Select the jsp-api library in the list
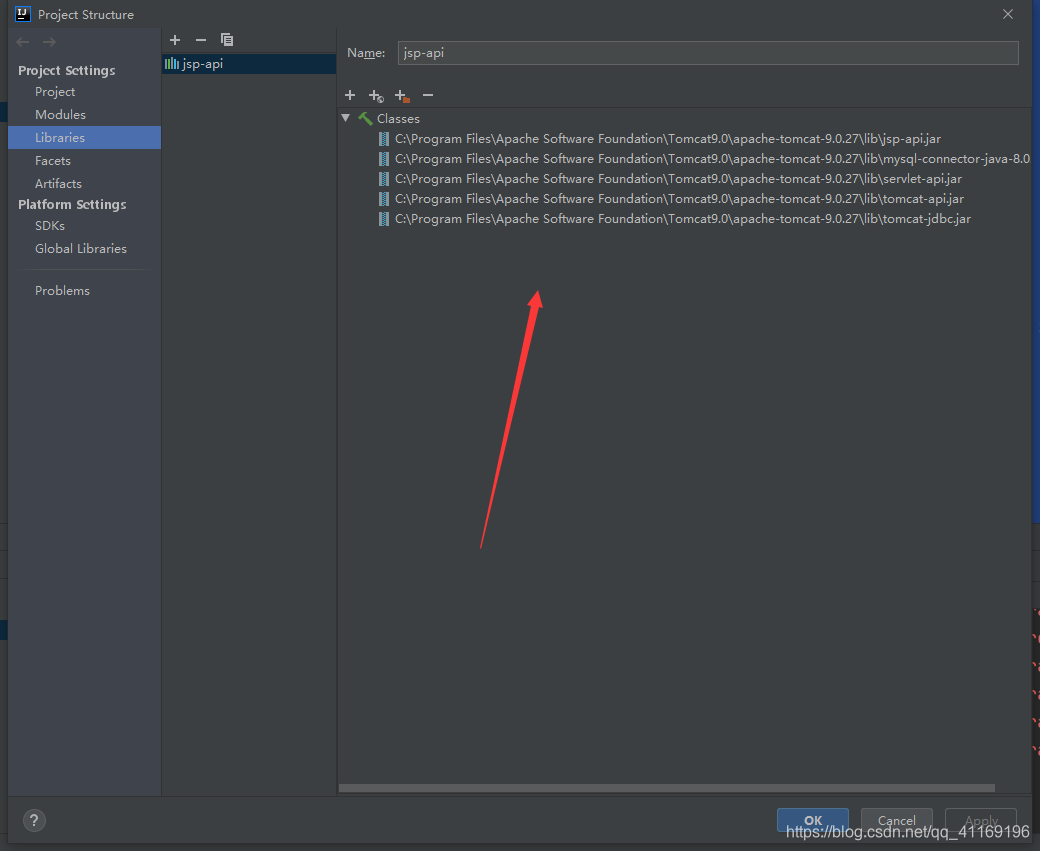This screenshot has height=851, width=1040. click(x=249, y=64)
